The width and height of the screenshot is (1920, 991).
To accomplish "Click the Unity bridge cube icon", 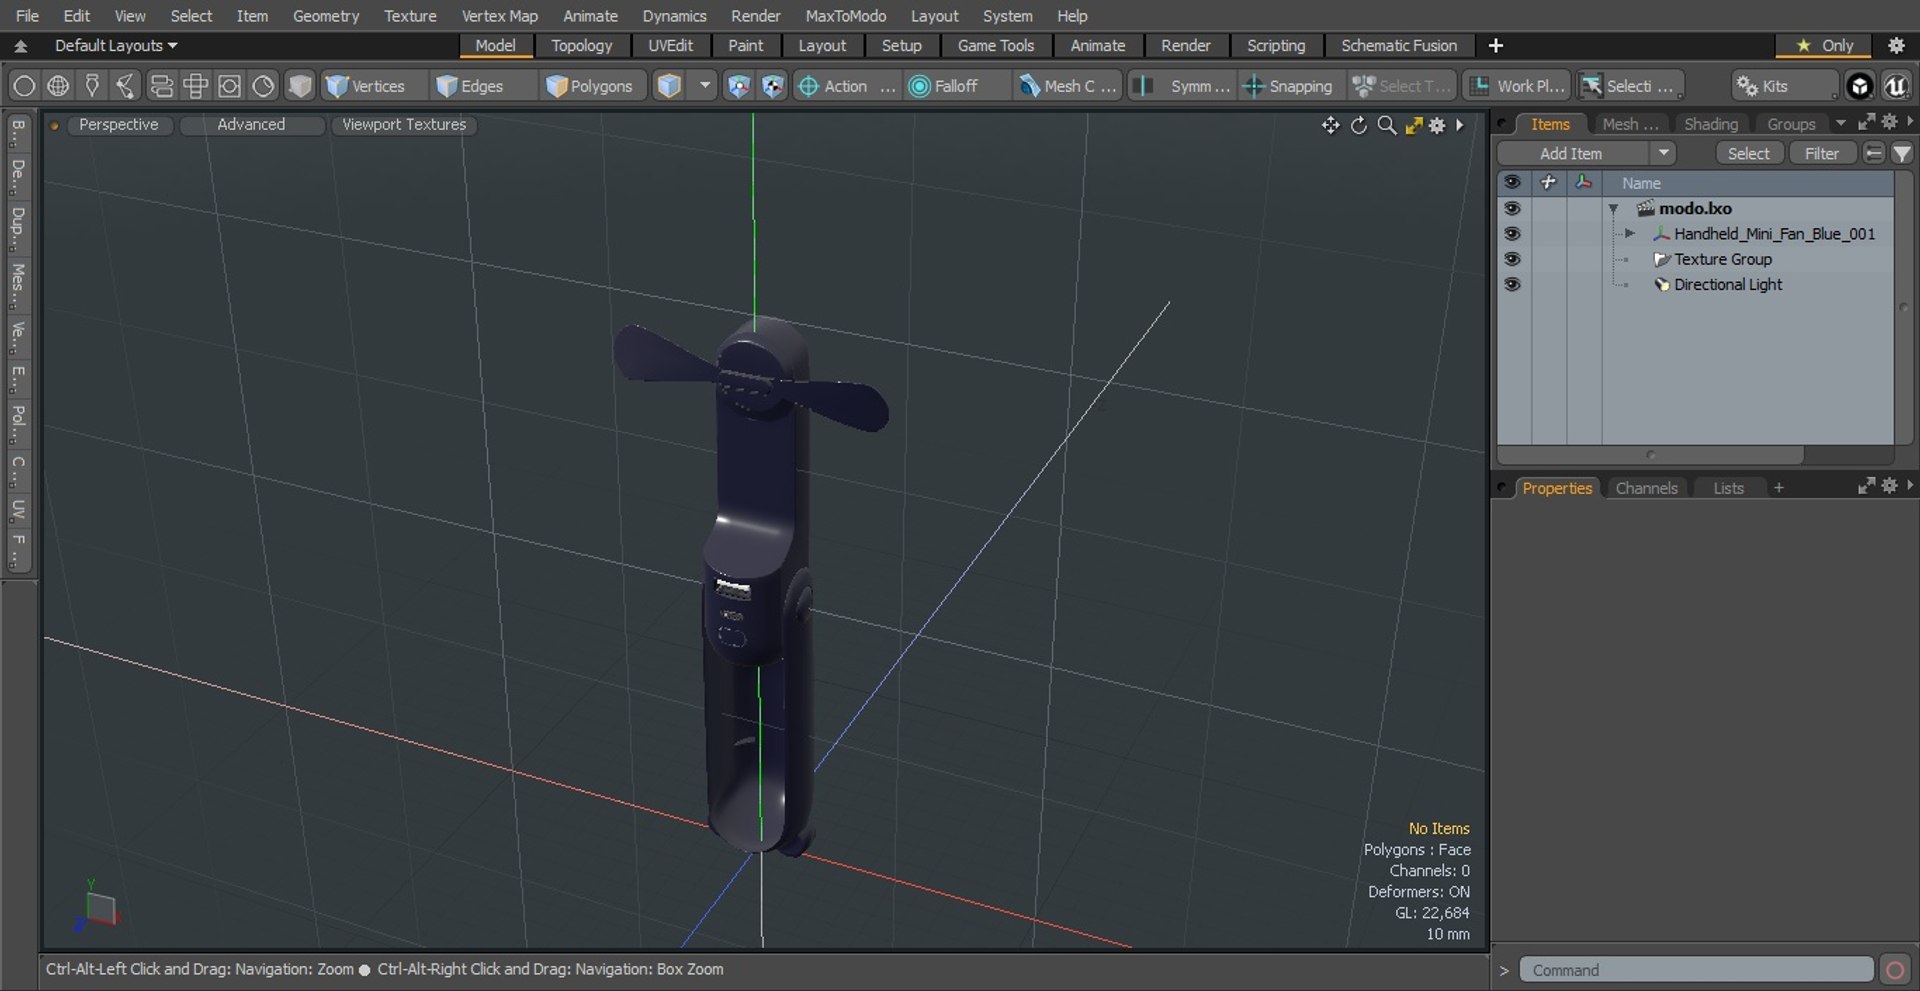I will (1859, 86).
